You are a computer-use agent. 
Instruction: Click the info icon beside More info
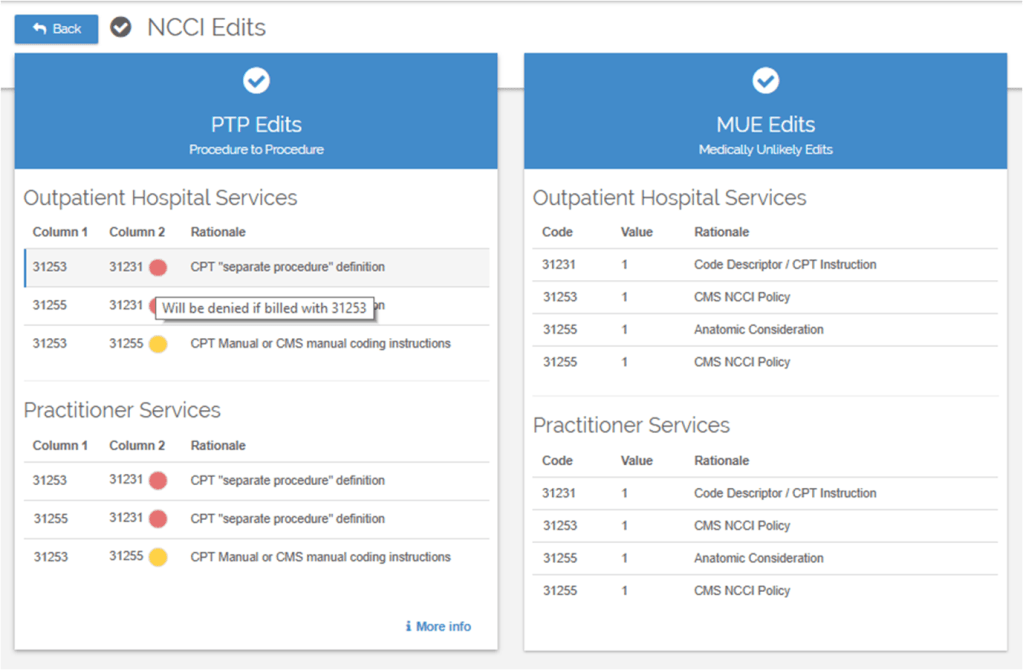[x=408, y=627]
